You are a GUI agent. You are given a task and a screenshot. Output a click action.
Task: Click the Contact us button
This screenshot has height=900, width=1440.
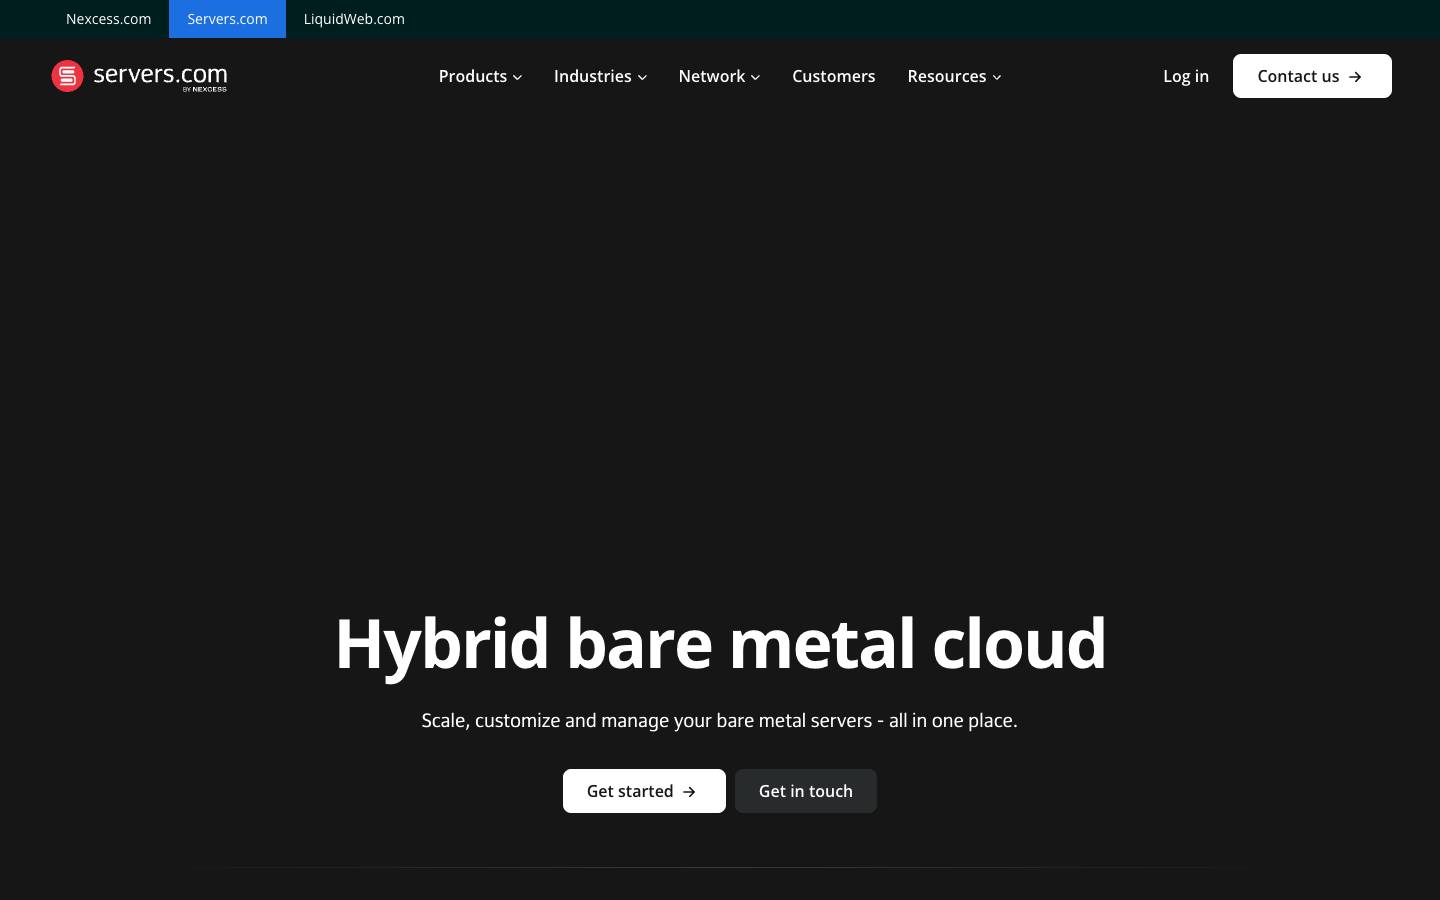[1312, 76]
